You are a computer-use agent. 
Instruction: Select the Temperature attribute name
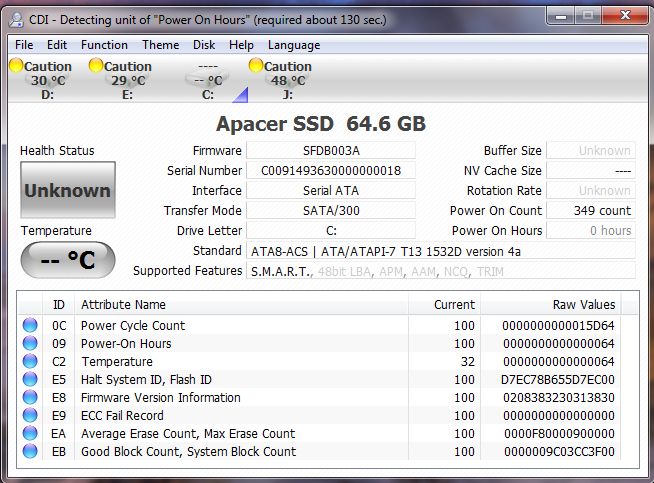click(117, 362)
